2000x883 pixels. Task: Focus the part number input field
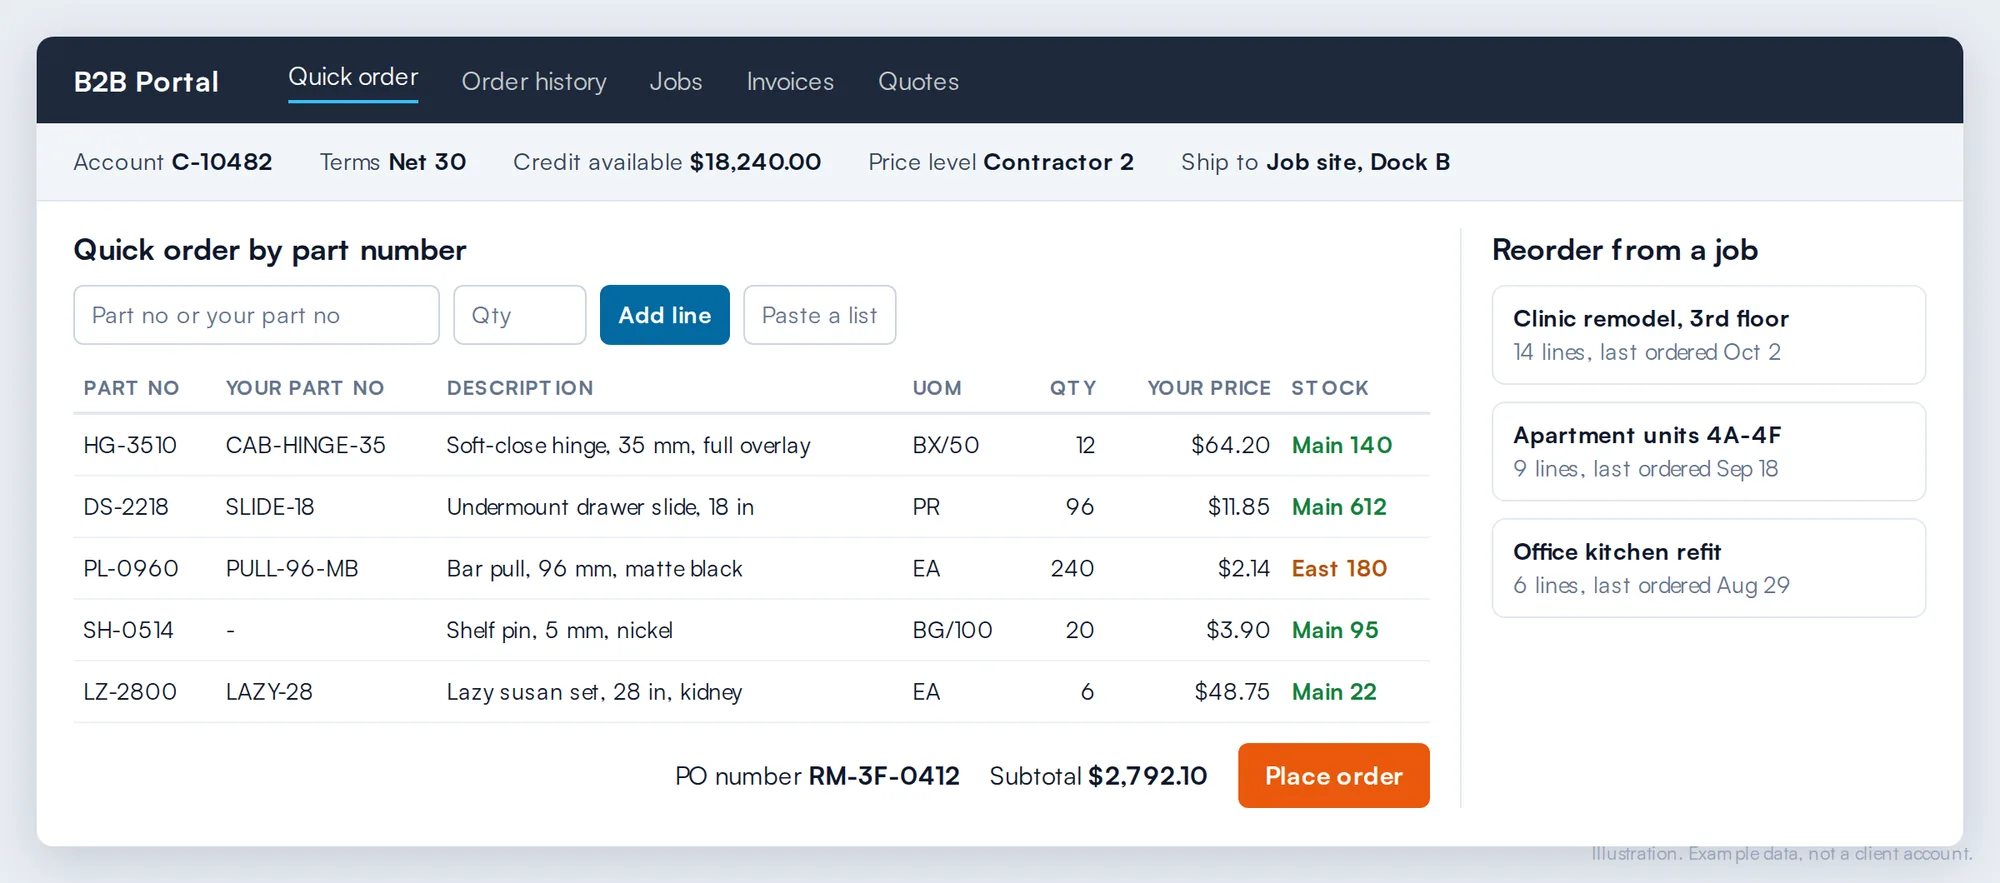coord(256,315)
